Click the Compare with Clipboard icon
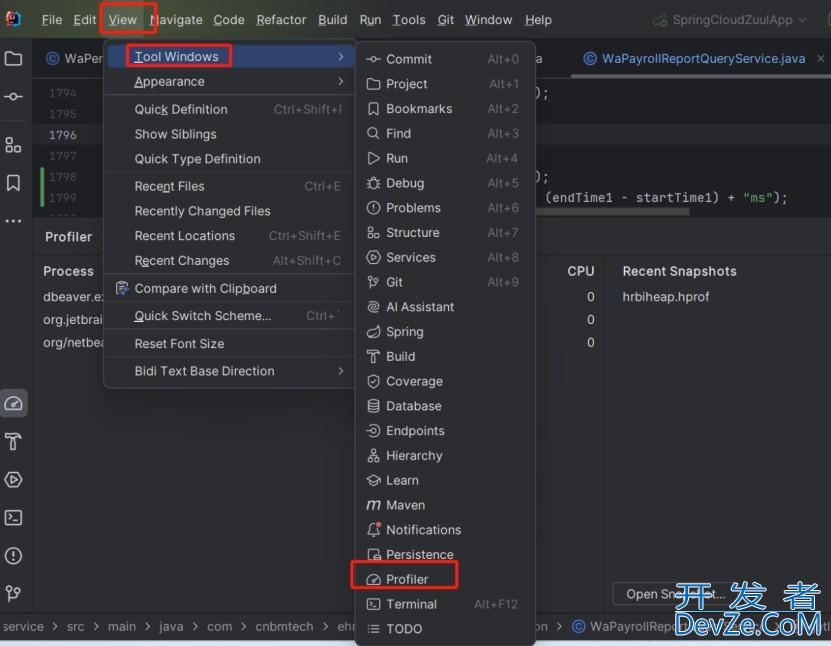The height and width of the screenshot is (646, 831). click(122, 288)
